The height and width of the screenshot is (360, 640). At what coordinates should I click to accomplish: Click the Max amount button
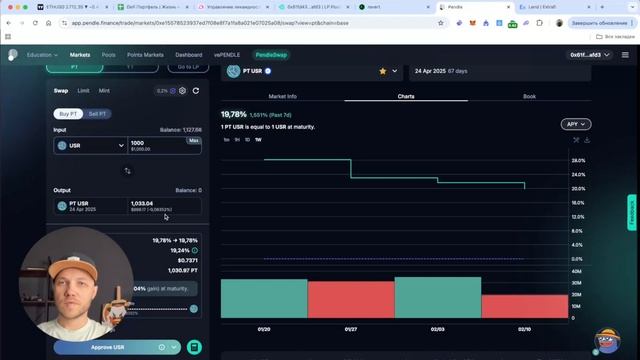(193, 140)
